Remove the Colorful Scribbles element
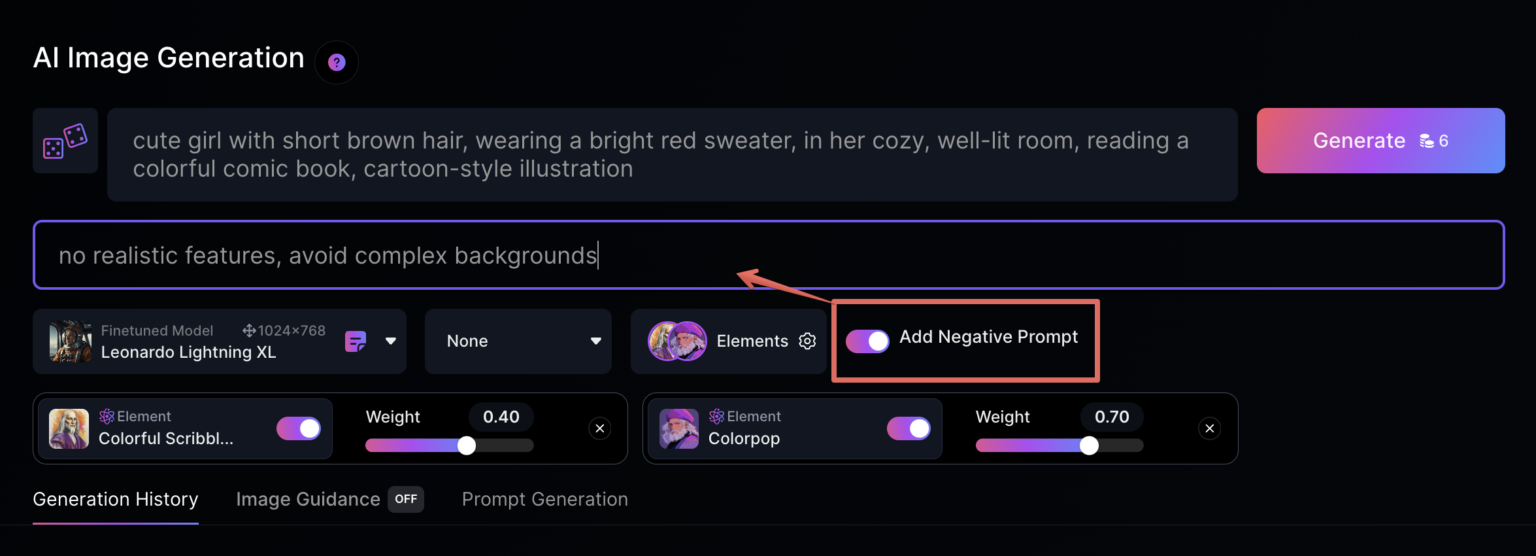This screenshot has width=1536, height=556. click(x=599, y=429)
